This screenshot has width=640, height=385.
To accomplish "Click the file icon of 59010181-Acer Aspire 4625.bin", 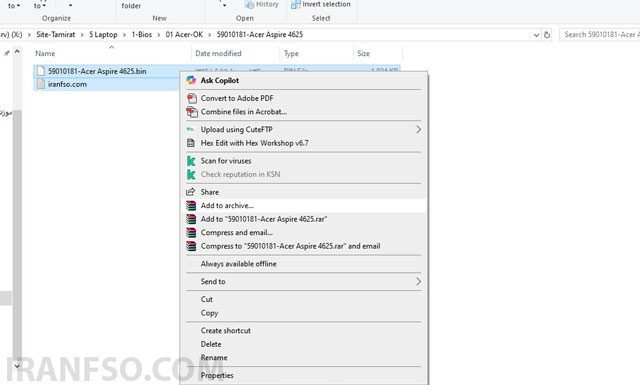I will [40, 71].
